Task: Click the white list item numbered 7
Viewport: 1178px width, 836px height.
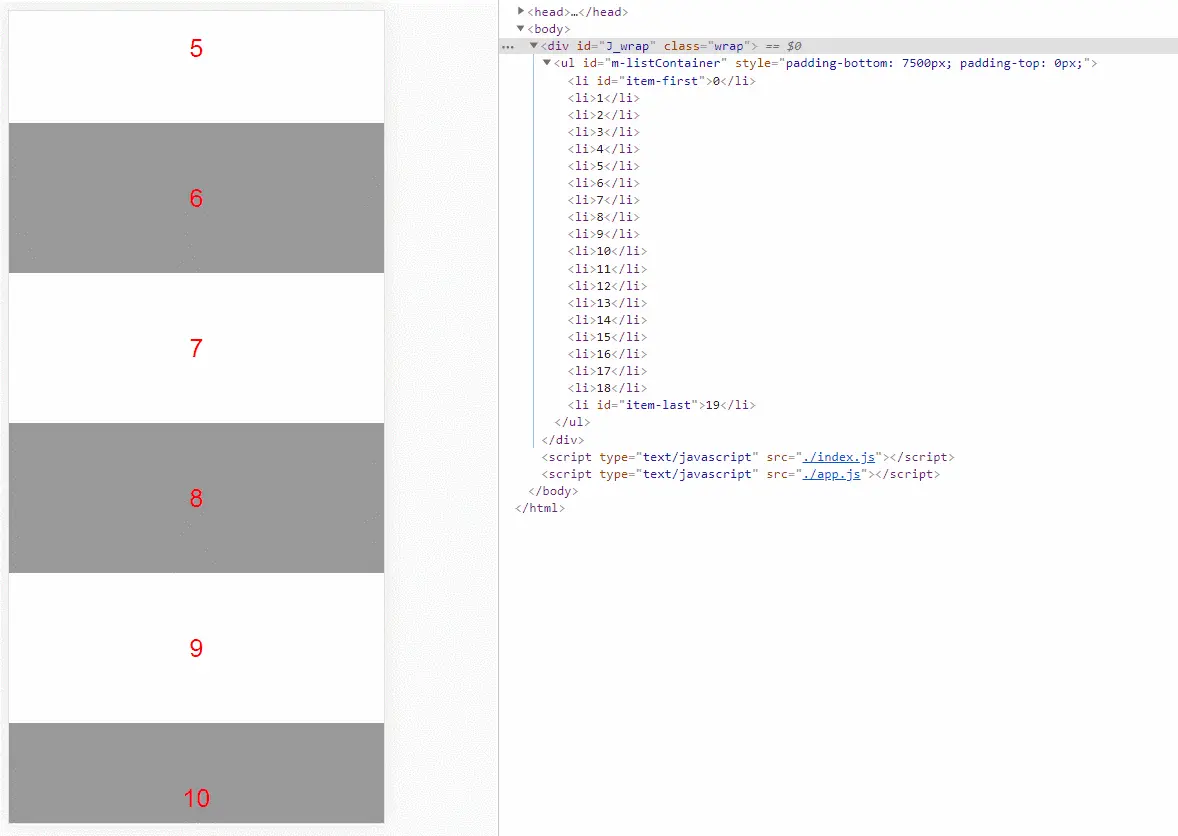Action: click(196, 348)
